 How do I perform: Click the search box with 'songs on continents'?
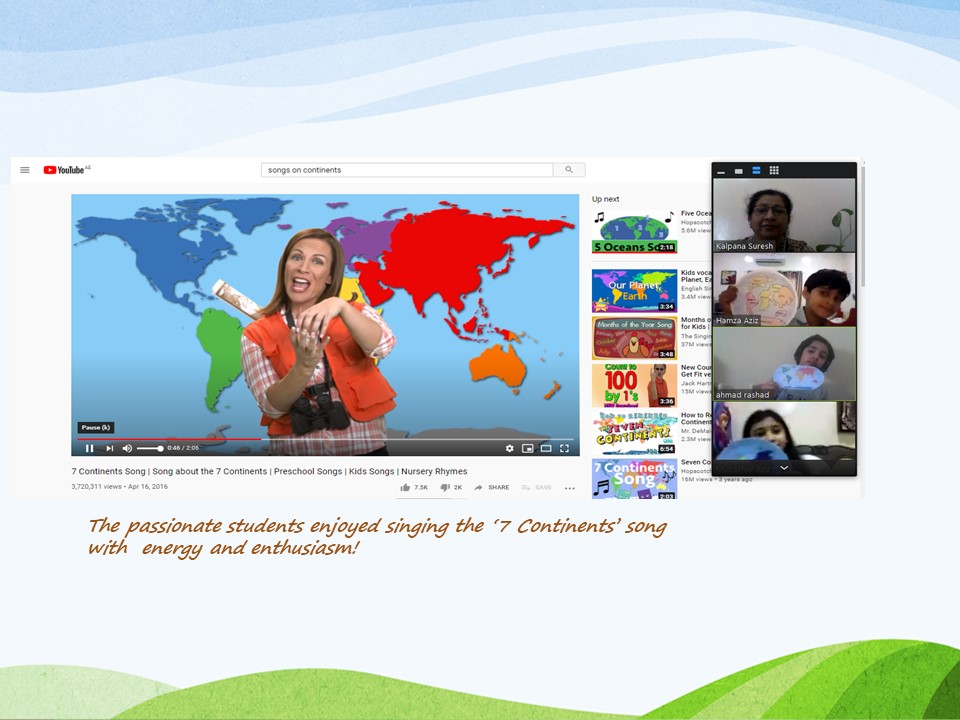coord(406,170)
